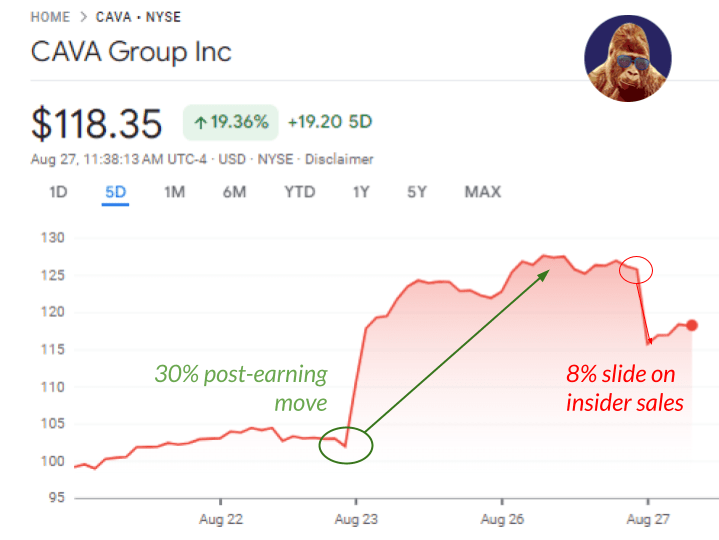Open the Disclaimer link
Image resolution: width=719 pixels, height=540 pixels.
(x=340, y=159)
